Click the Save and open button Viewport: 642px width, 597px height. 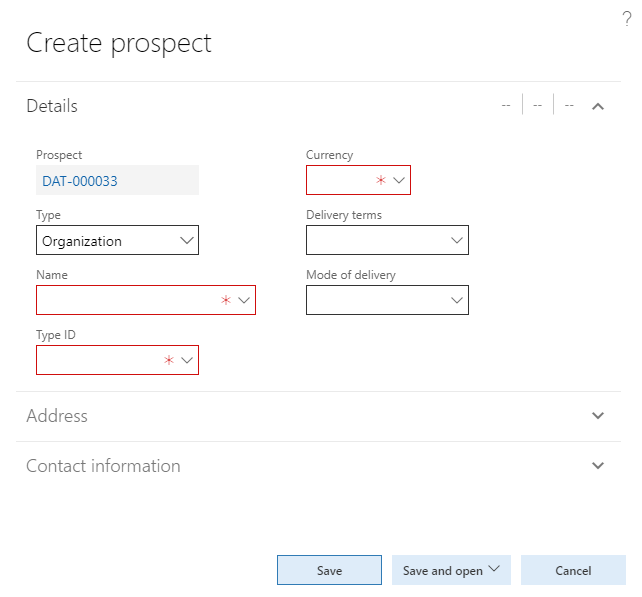pyautogui.click(x=451, y=570)
